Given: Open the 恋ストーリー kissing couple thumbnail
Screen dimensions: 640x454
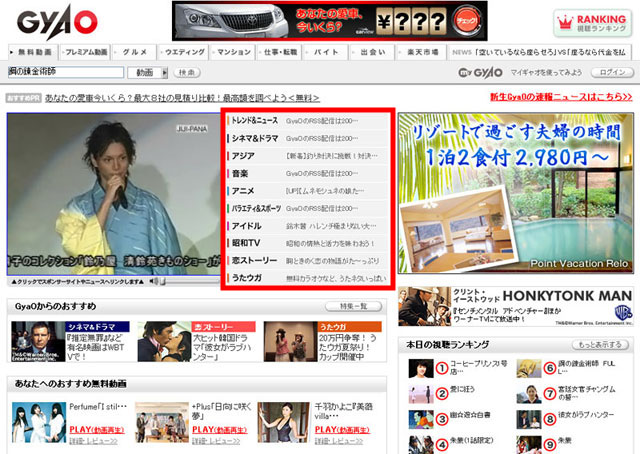Looking at the screenshot, I should pos(164,341).
